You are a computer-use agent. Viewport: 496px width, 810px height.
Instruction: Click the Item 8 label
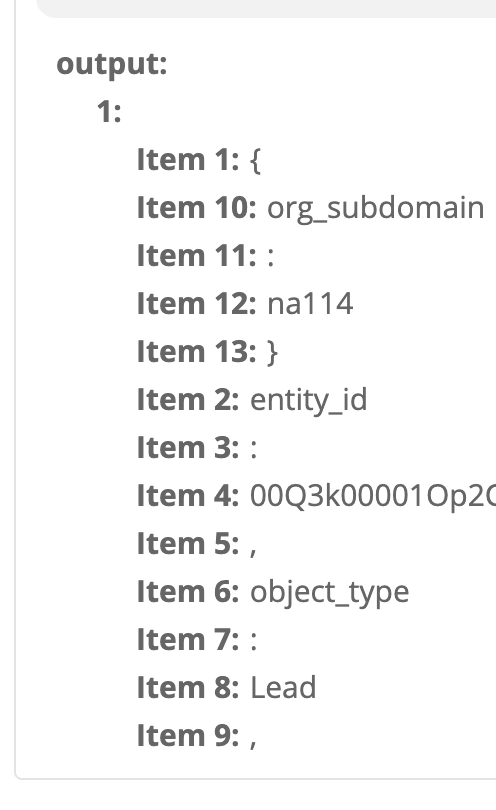point(188,688)
